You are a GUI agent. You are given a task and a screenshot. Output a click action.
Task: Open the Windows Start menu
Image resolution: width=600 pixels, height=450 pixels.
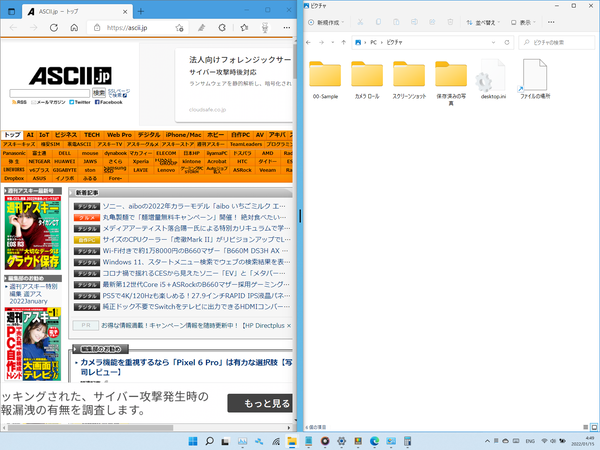193,441
